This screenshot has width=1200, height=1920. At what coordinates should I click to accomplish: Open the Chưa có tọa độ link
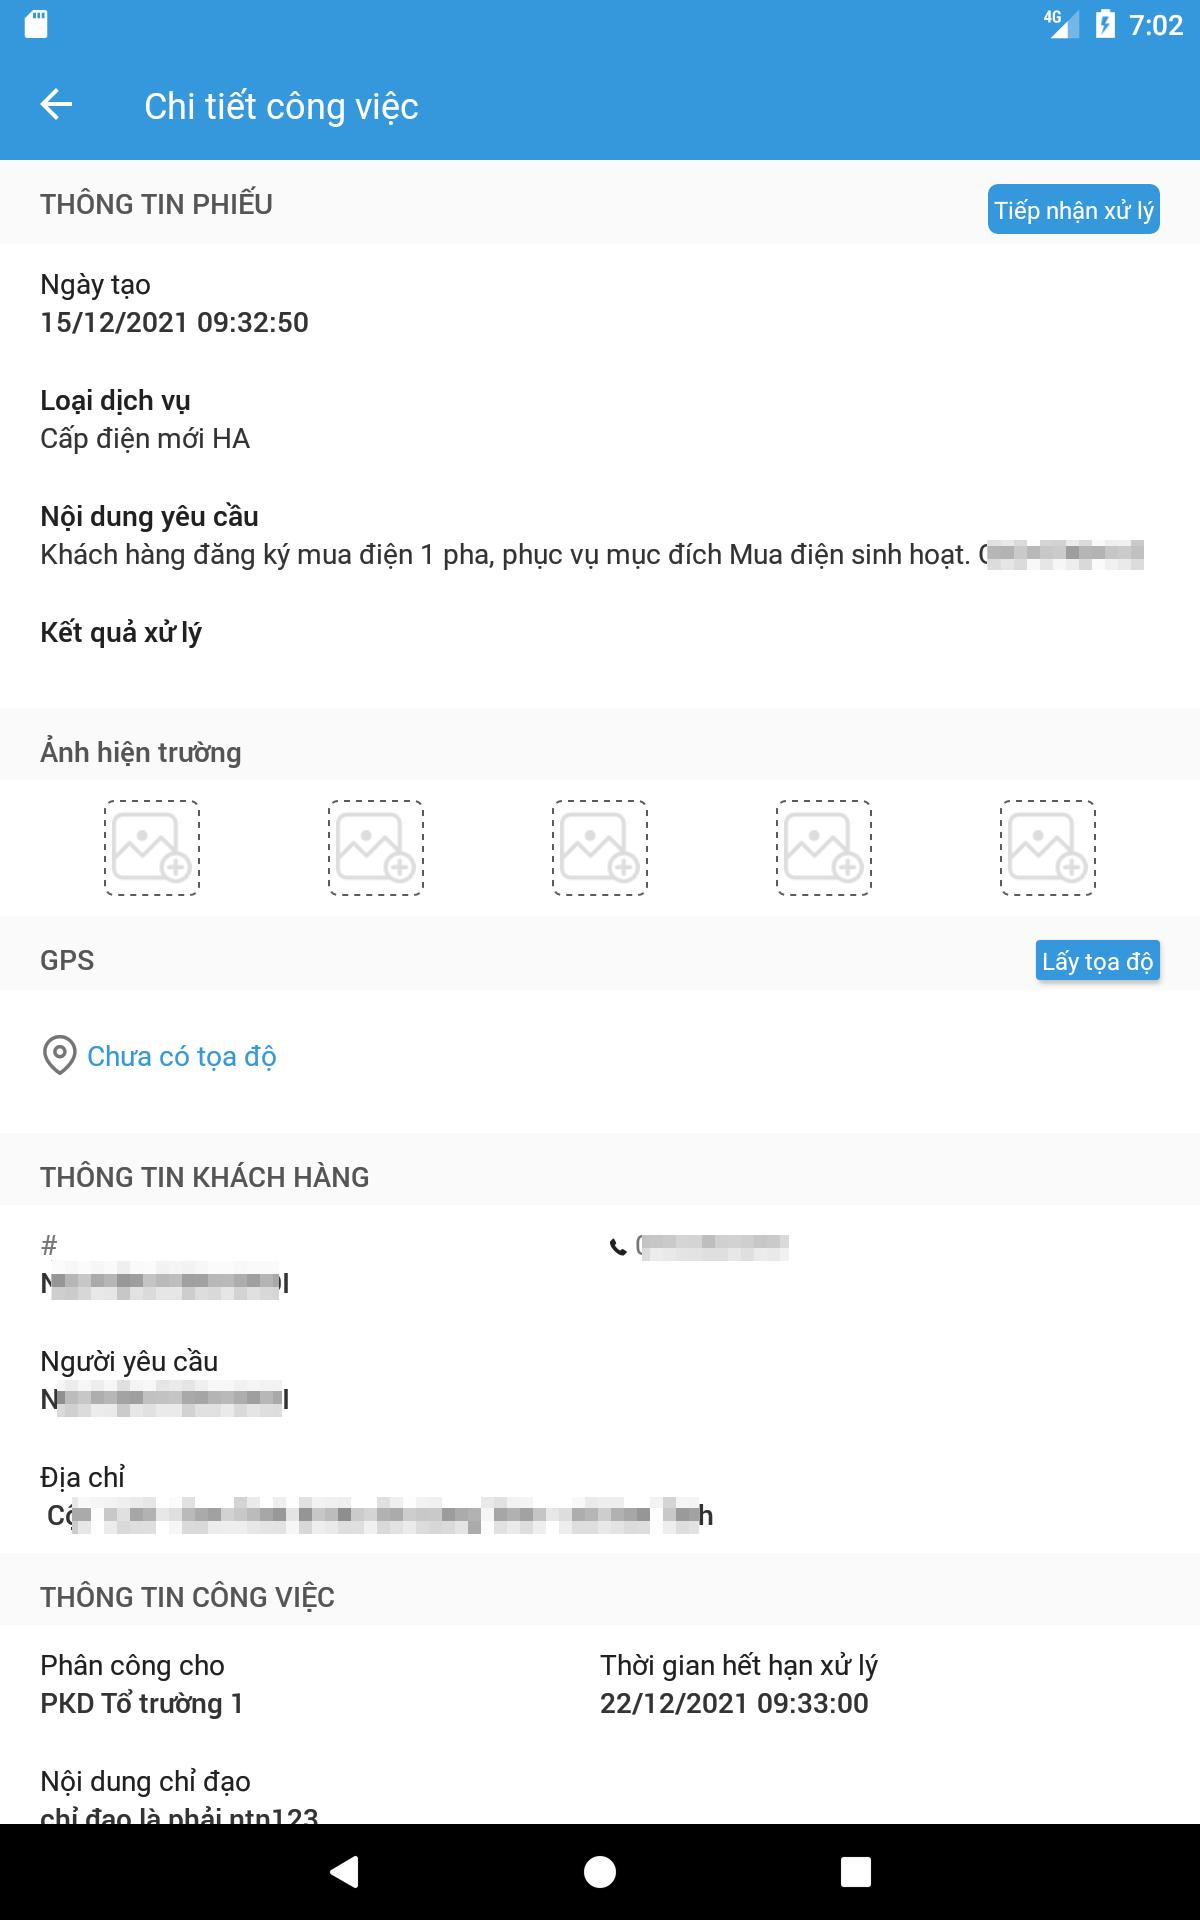point(182,1056)
